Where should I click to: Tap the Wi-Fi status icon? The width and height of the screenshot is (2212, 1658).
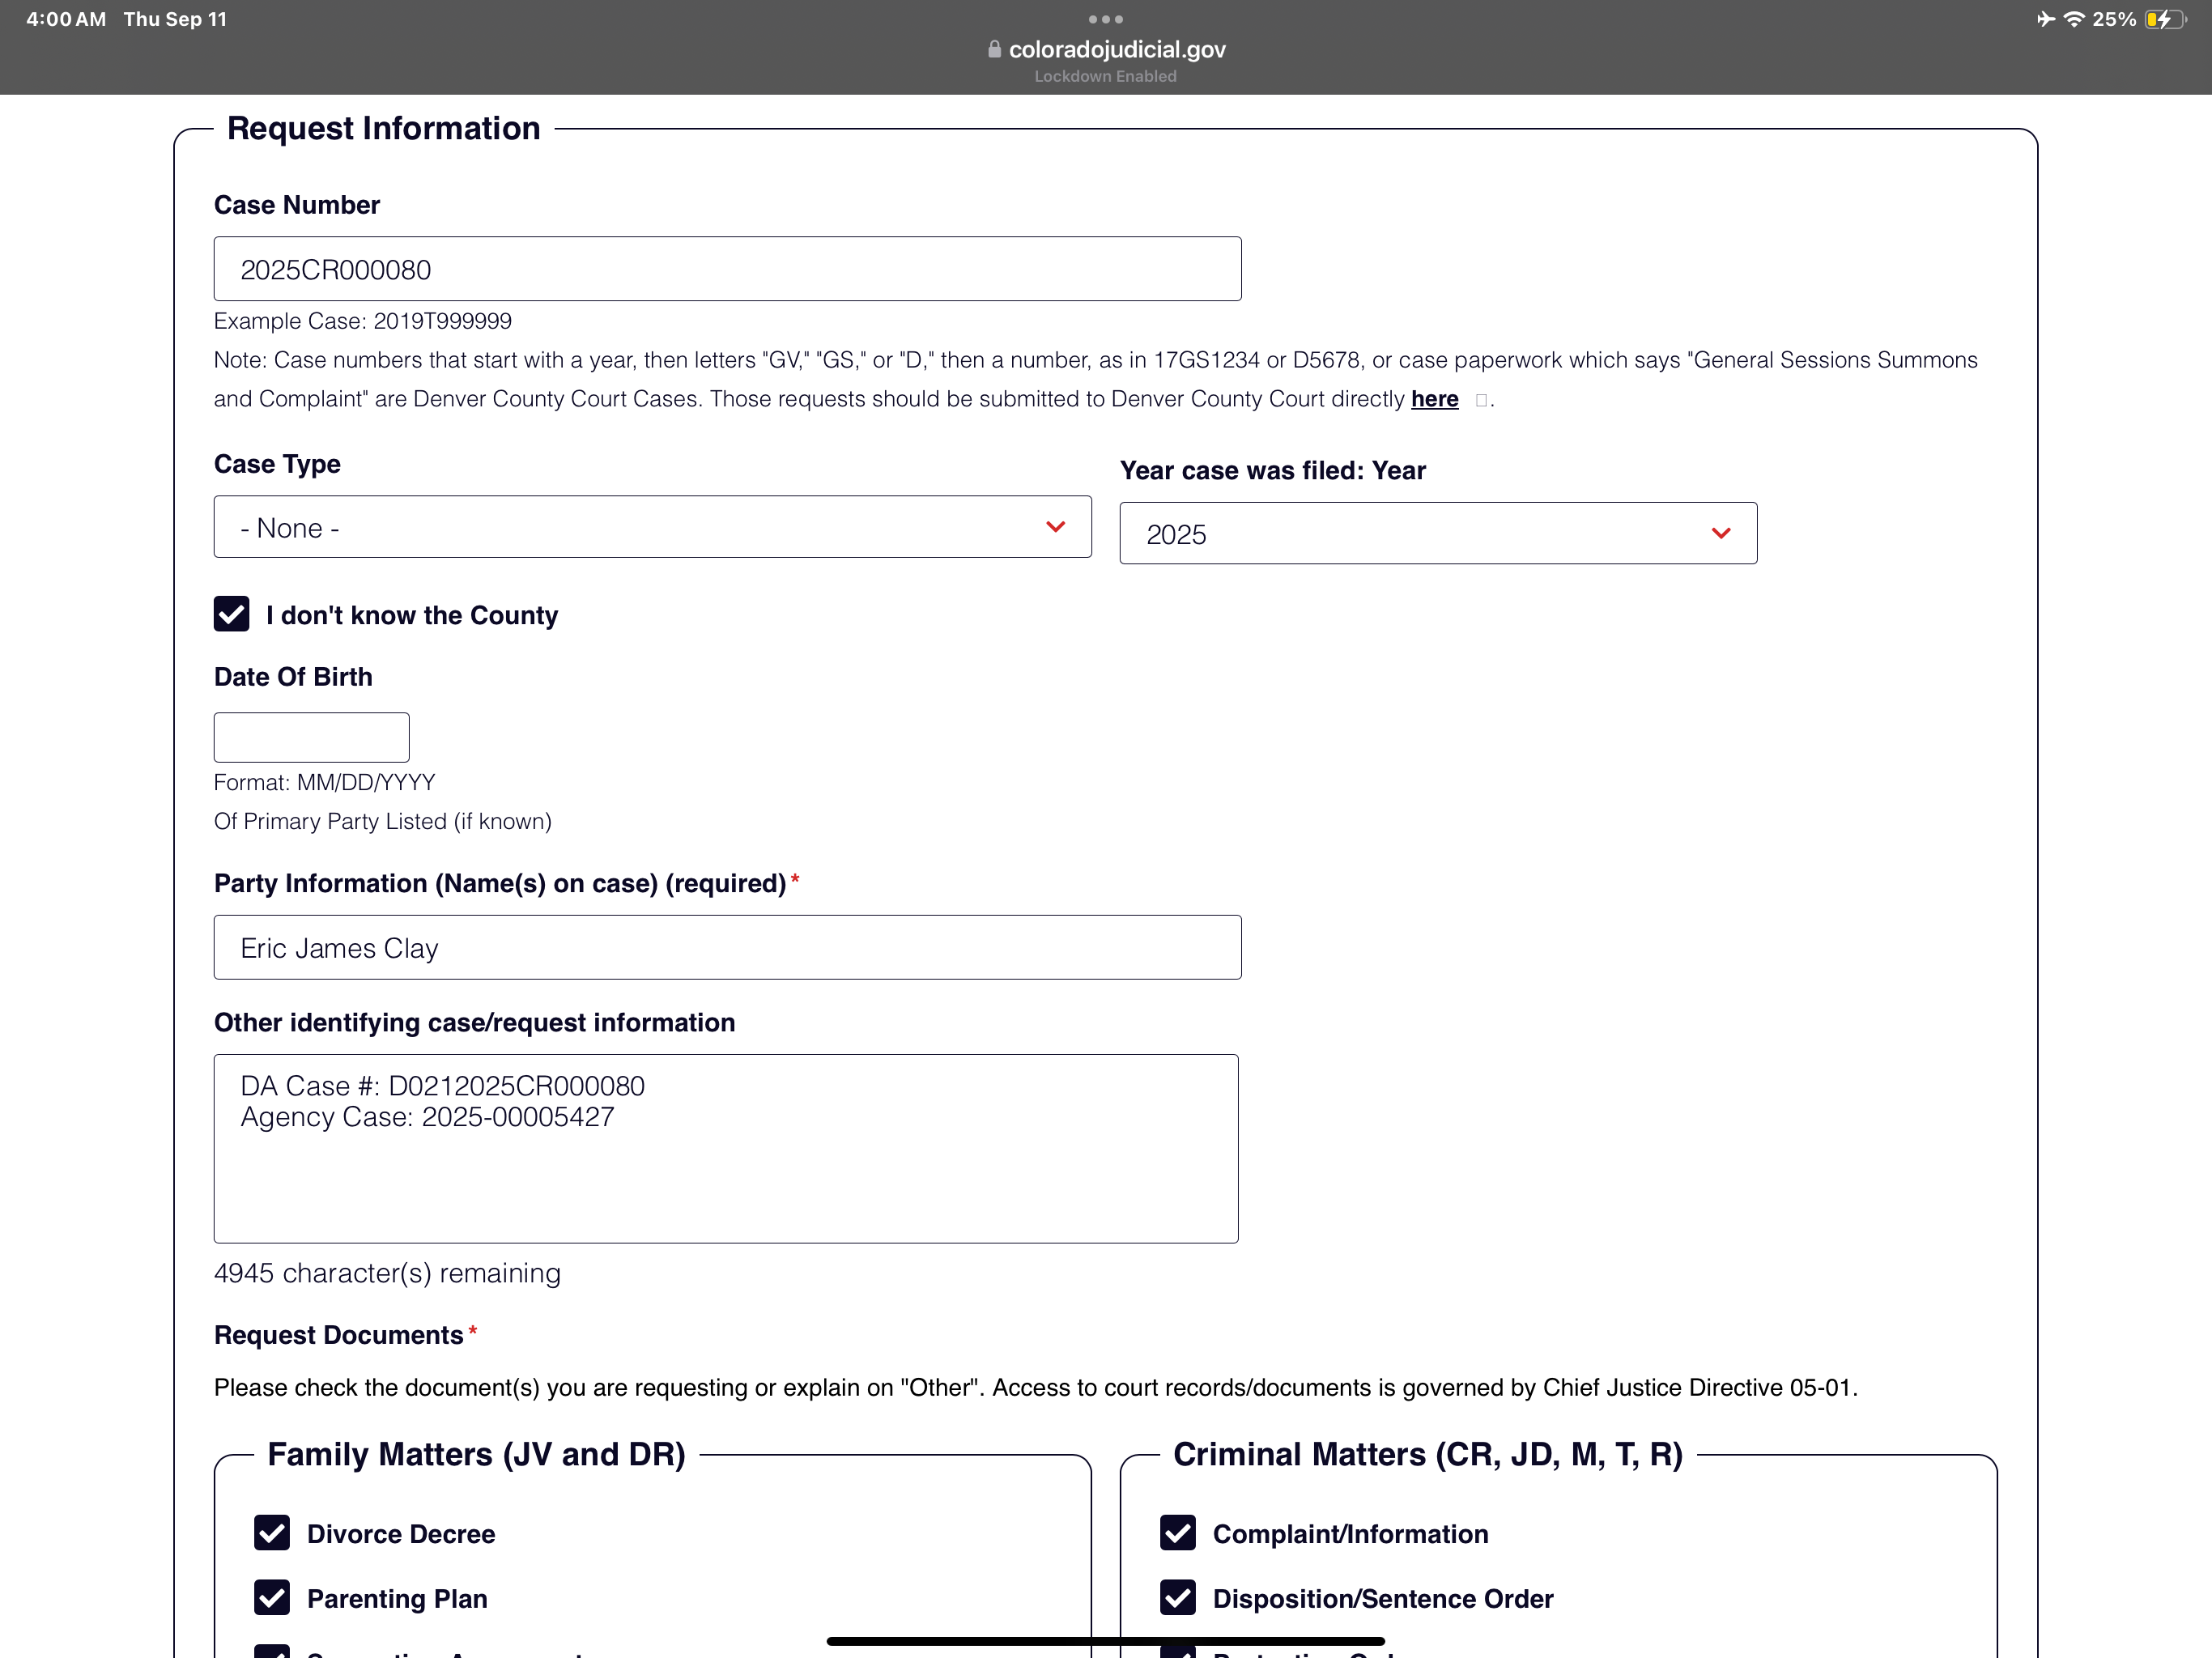tap(2074, 19)
